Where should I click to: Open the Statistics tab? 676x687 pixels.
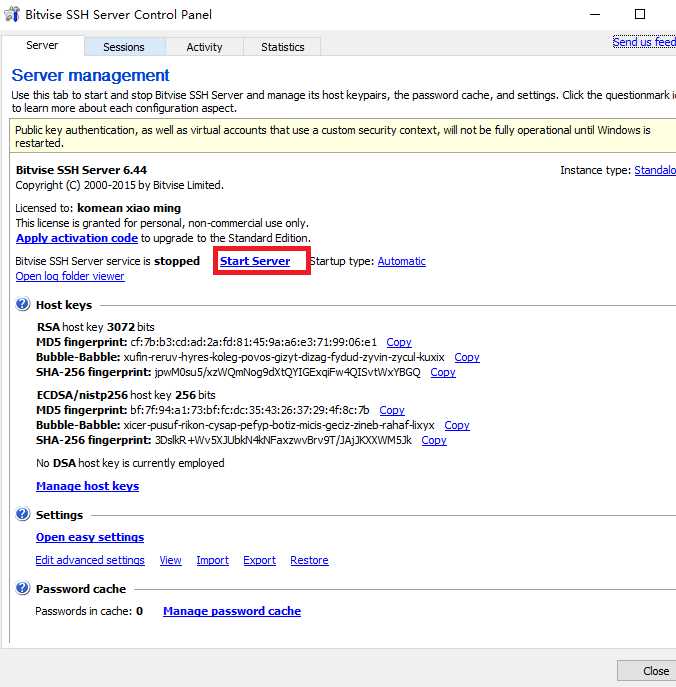[x=283, y=47]
